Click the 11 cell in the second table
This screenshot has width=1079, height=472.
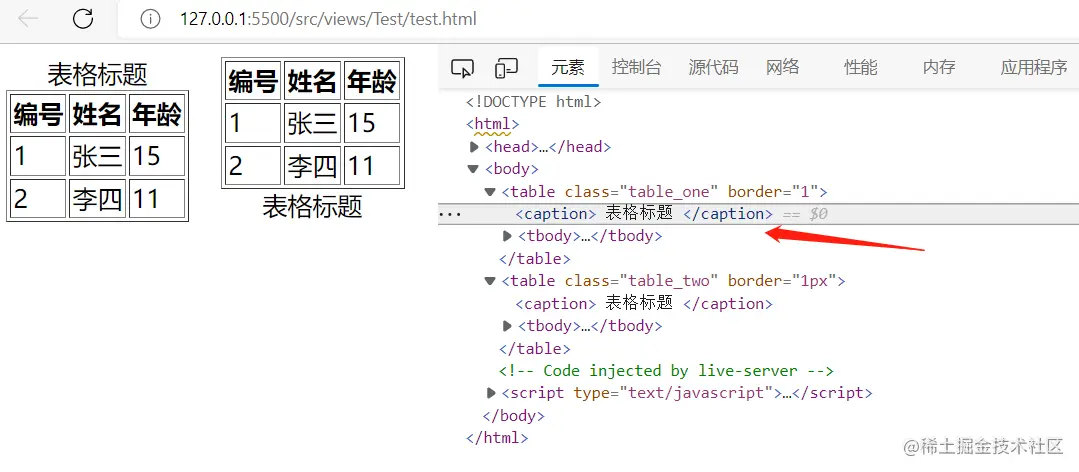click(x=372, y=166)
